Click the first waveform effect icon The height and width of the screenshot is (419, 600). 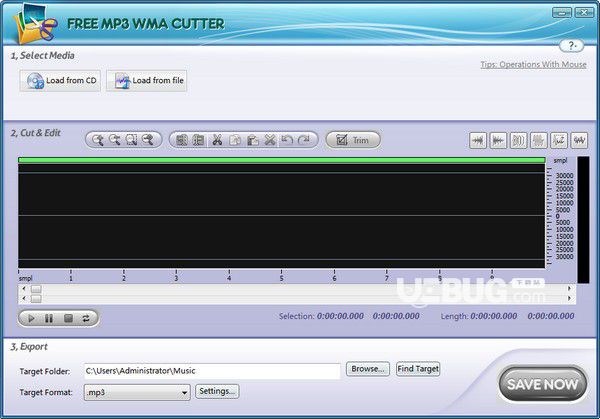tap(478, 140)
